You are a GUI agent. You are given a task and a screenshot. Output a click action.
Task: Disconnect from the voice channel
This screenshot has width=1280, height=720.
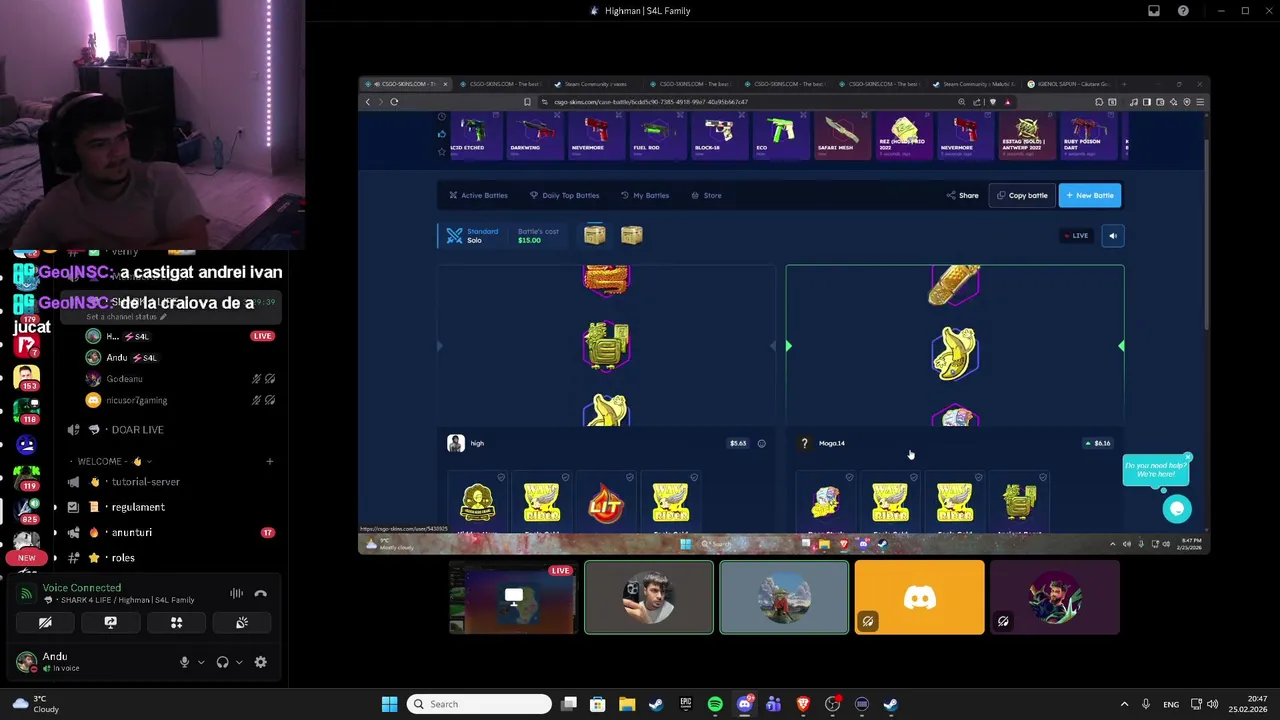coord(260,593)
